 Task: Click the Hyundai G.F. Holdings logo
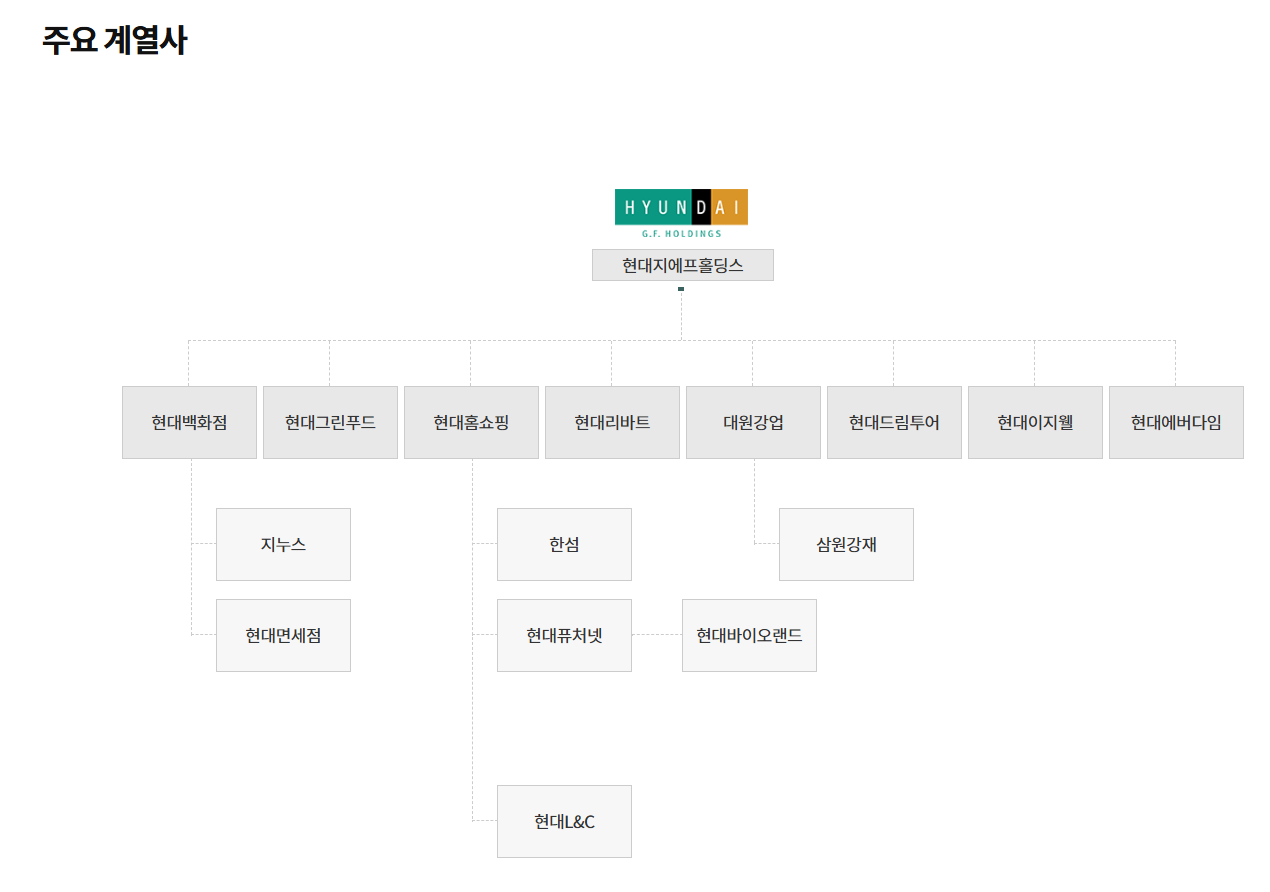pyautogui.click(x=681, y=213)
